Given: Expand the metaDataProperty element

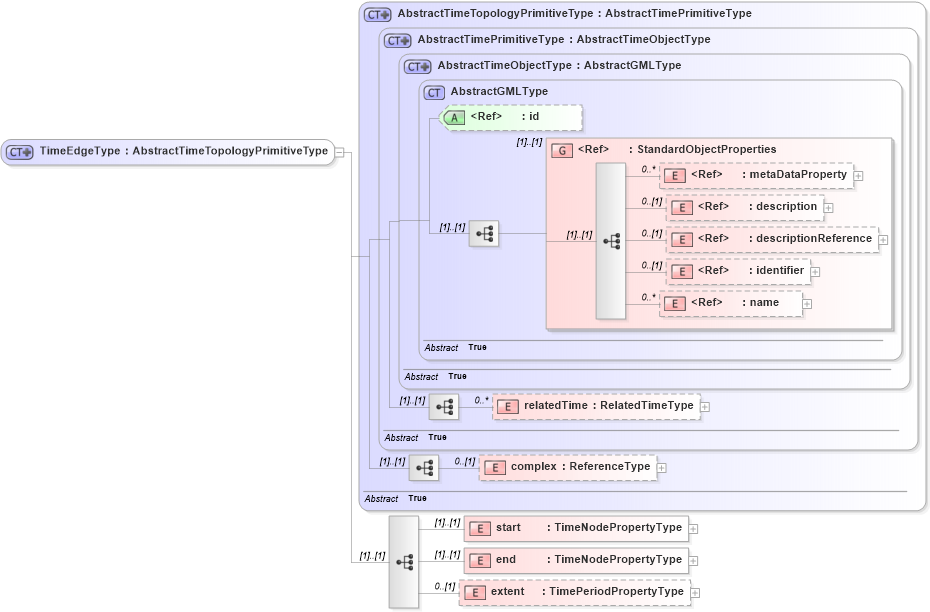Looking at the screenshot, I should 858,176.
